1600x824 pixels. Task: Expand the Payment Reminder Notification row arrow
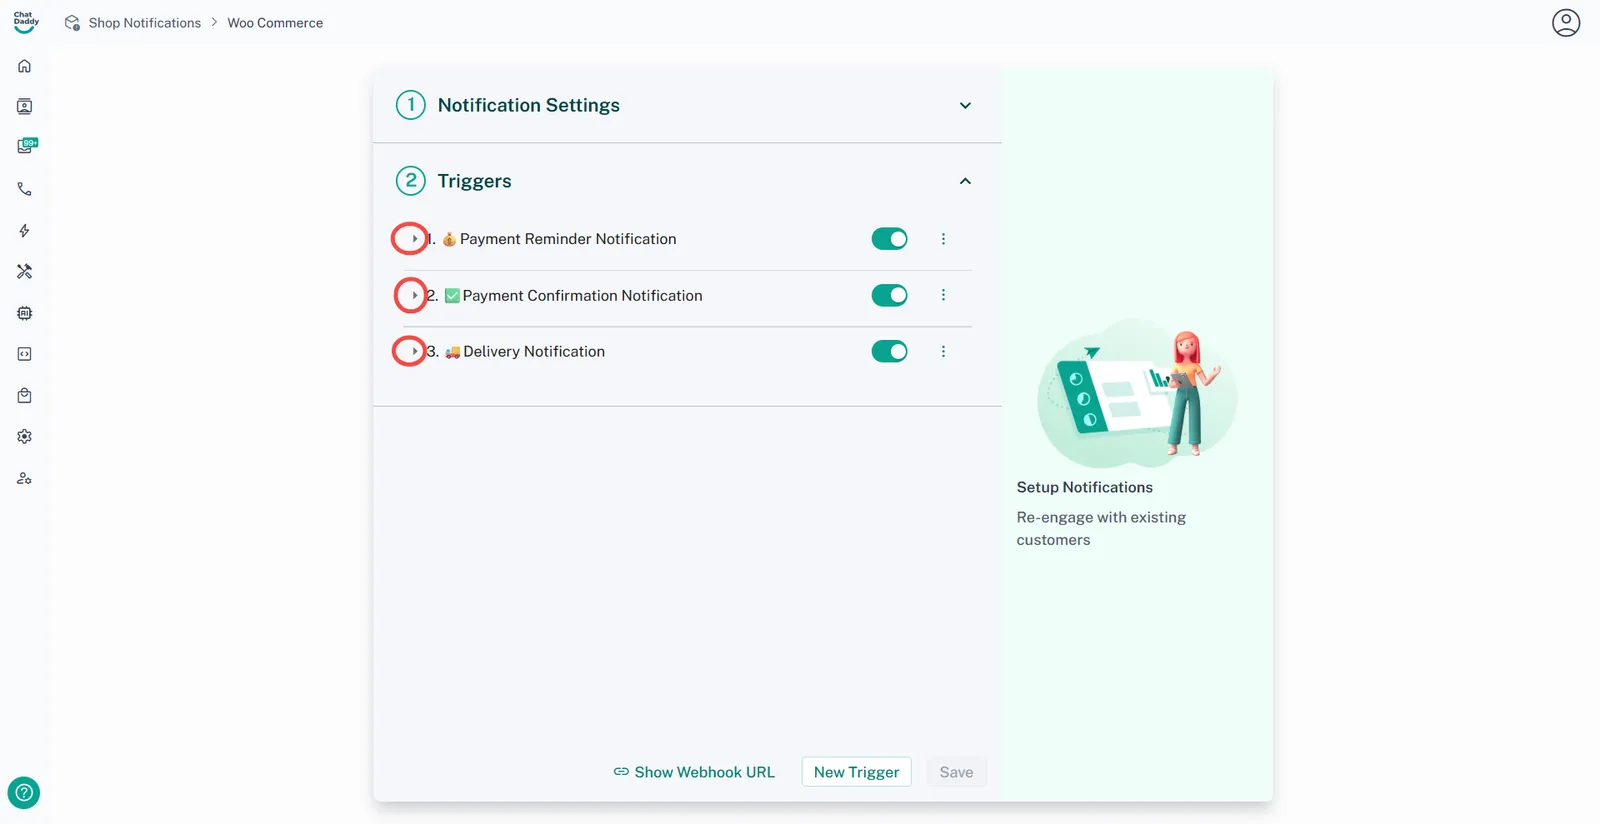(413, 239)
